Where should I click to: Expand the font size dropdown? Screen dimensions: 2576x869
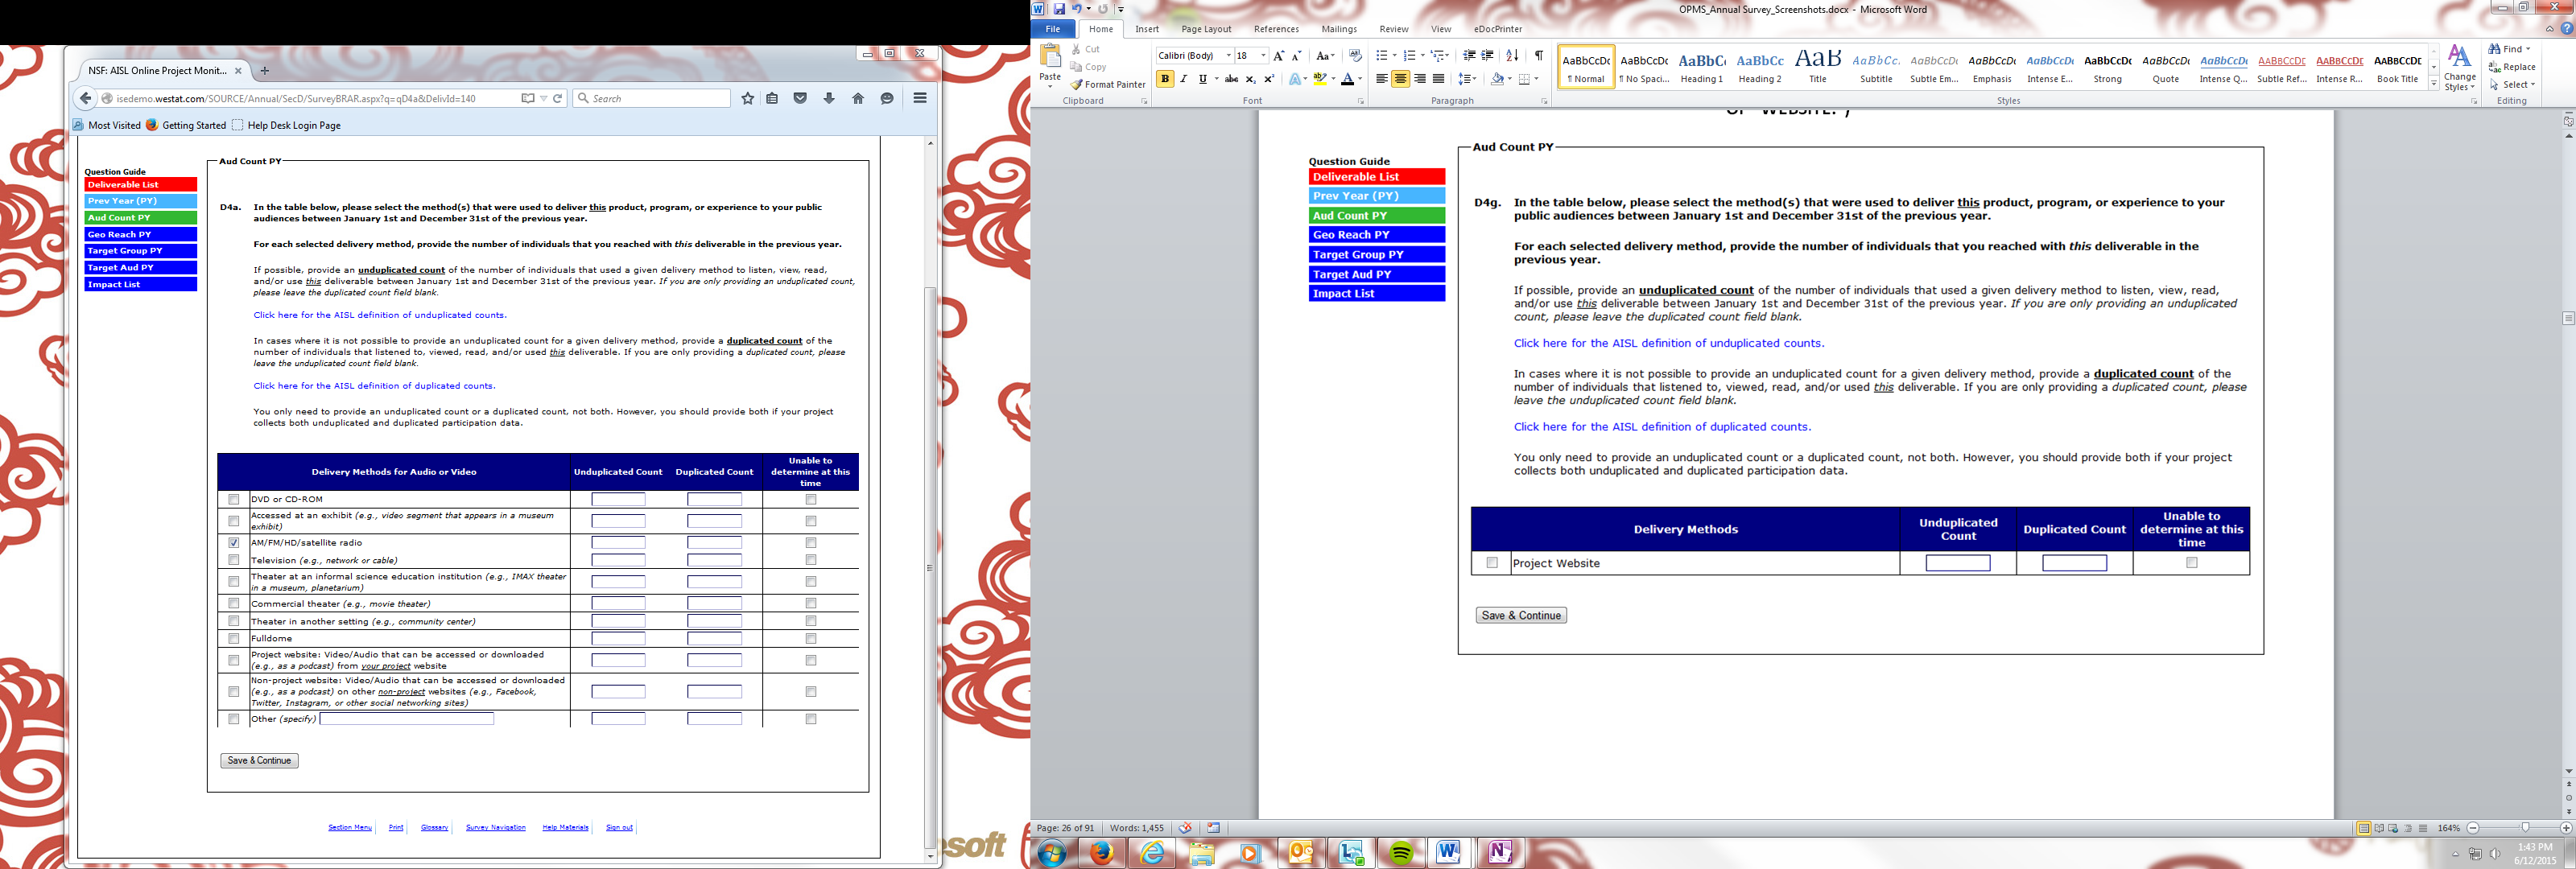(1263, 56)
